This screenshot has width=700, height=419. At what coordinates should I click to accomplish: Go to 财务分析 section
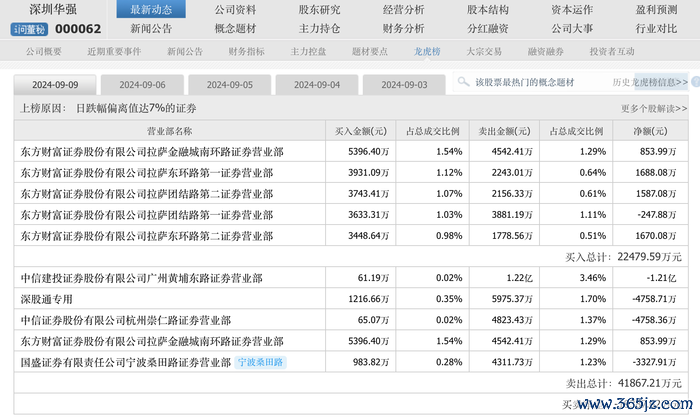point(404,29)
